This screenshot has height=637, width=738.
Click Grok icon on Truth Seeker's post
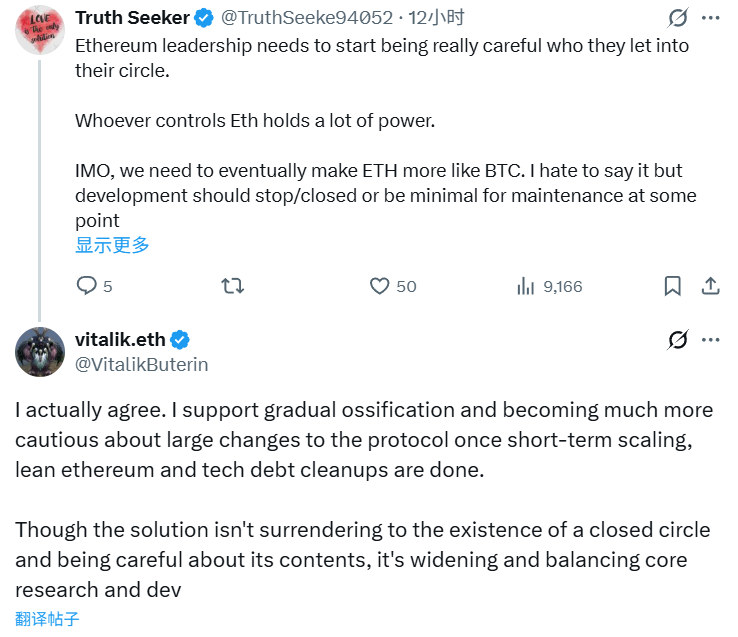[677, 18]
